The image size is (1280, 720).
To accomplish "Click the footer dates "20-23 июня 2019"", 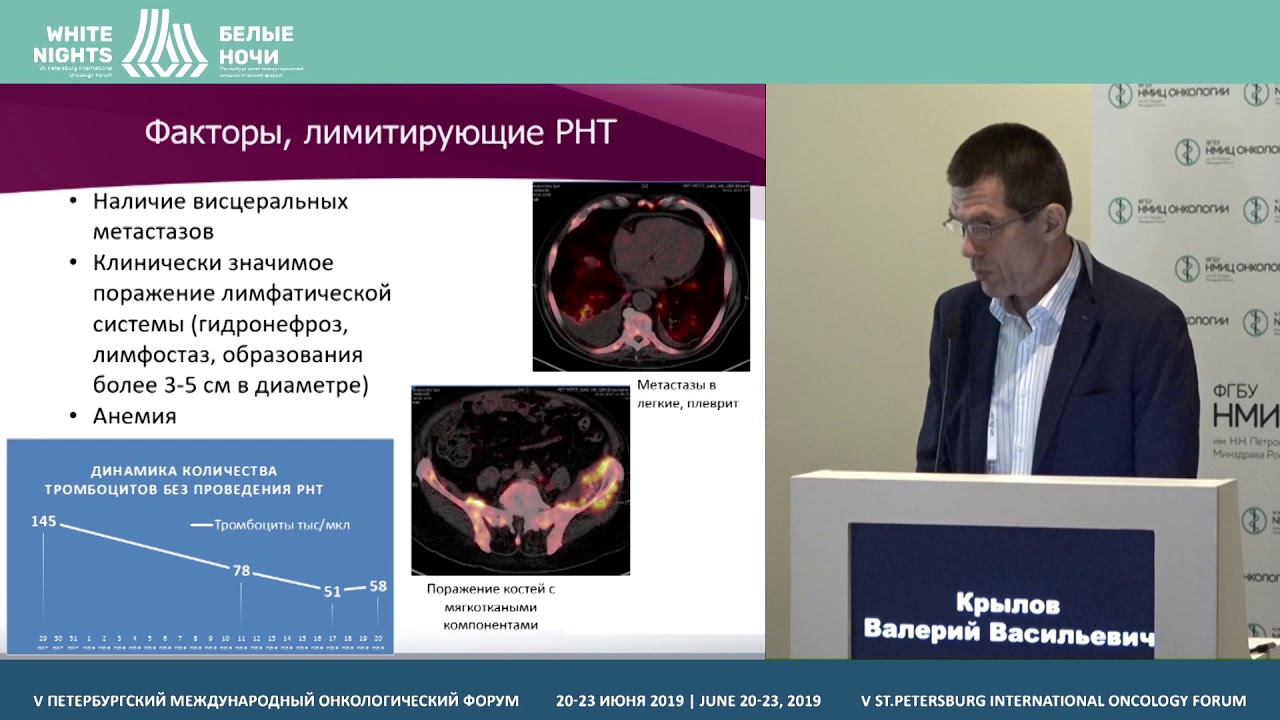I will point(620,701).
